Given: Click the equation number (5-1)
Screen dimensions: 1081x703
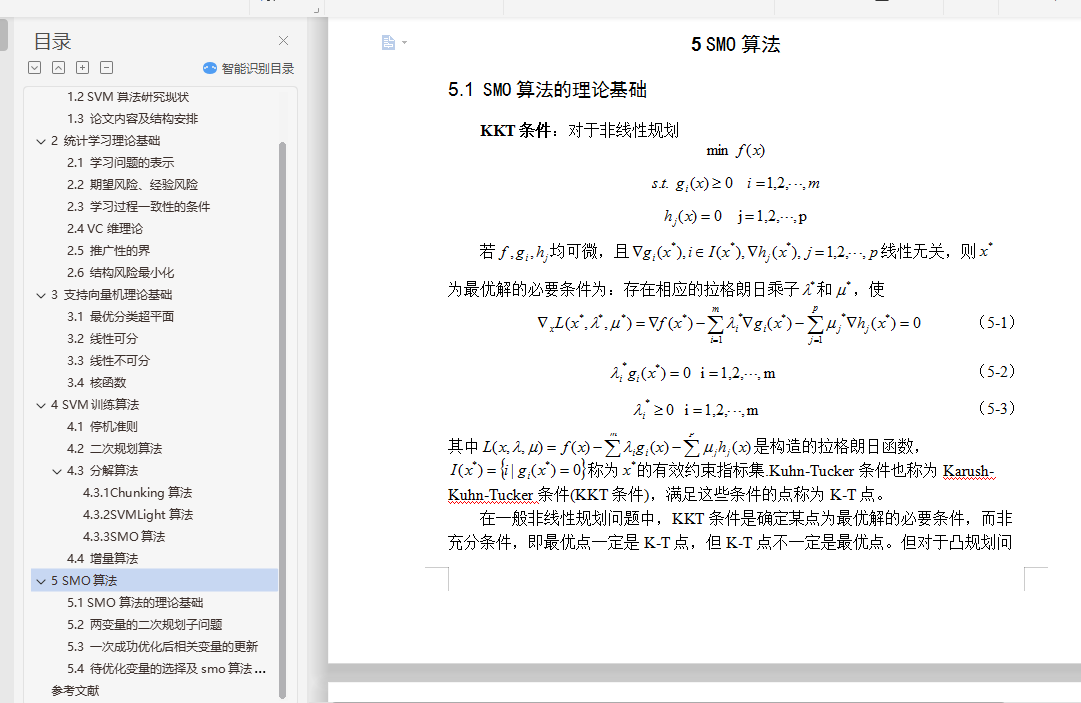Looking at the screenshot, I should point(997,323).
